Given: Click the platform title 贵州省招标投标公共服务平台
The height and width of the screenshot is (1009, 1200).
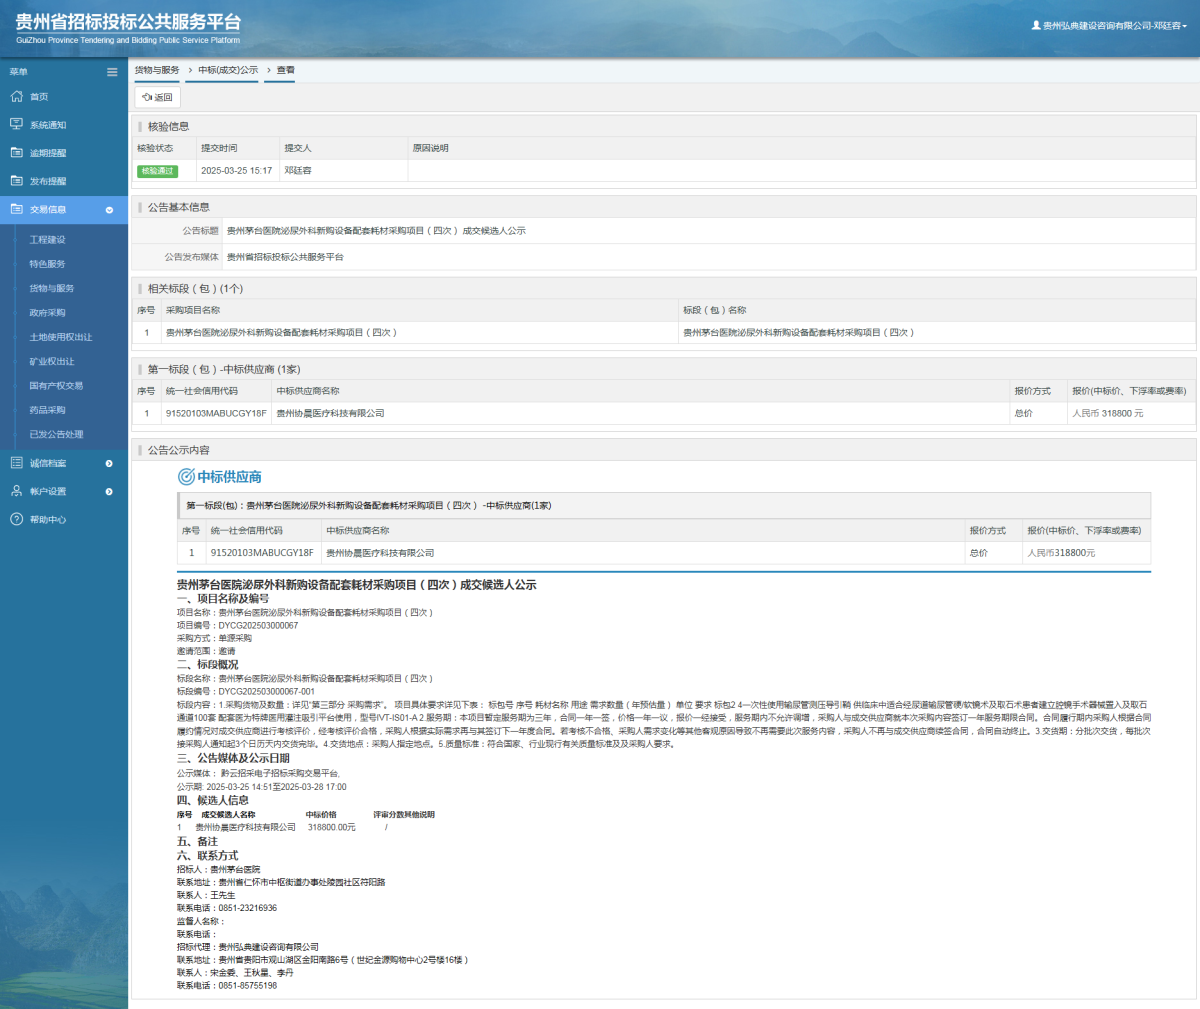Looking at the screenshot, I should [128, 21].
